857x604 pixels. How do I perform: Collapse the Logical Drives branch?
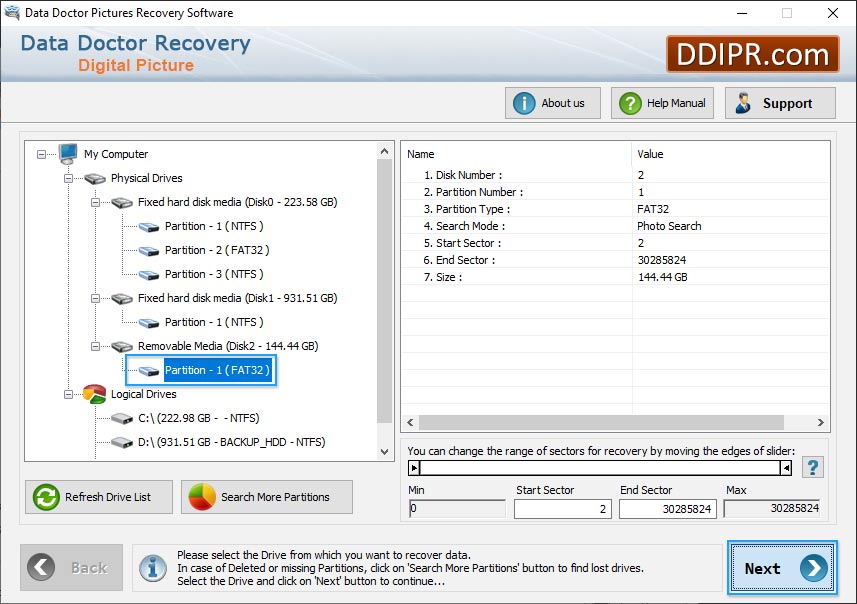pos(68,394)
